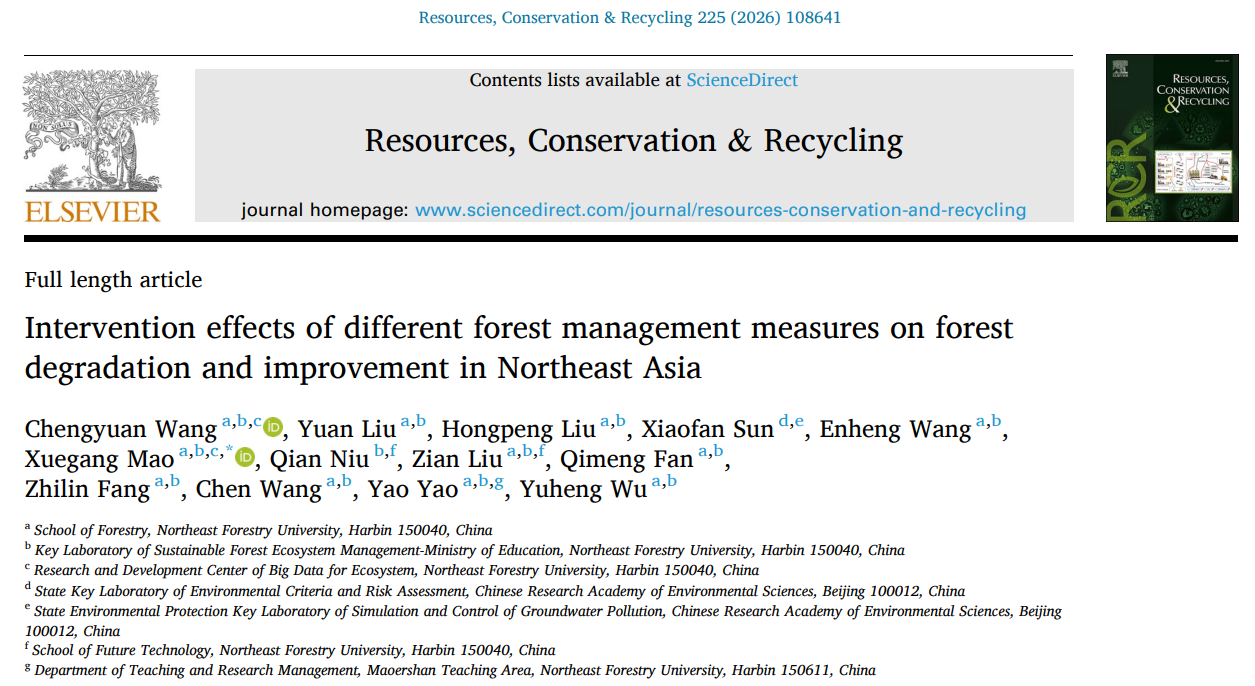This screenshot has height=686, width=1255.
Task: Click the ELSEVIER wordmark text
Action: tap(92, 211)
